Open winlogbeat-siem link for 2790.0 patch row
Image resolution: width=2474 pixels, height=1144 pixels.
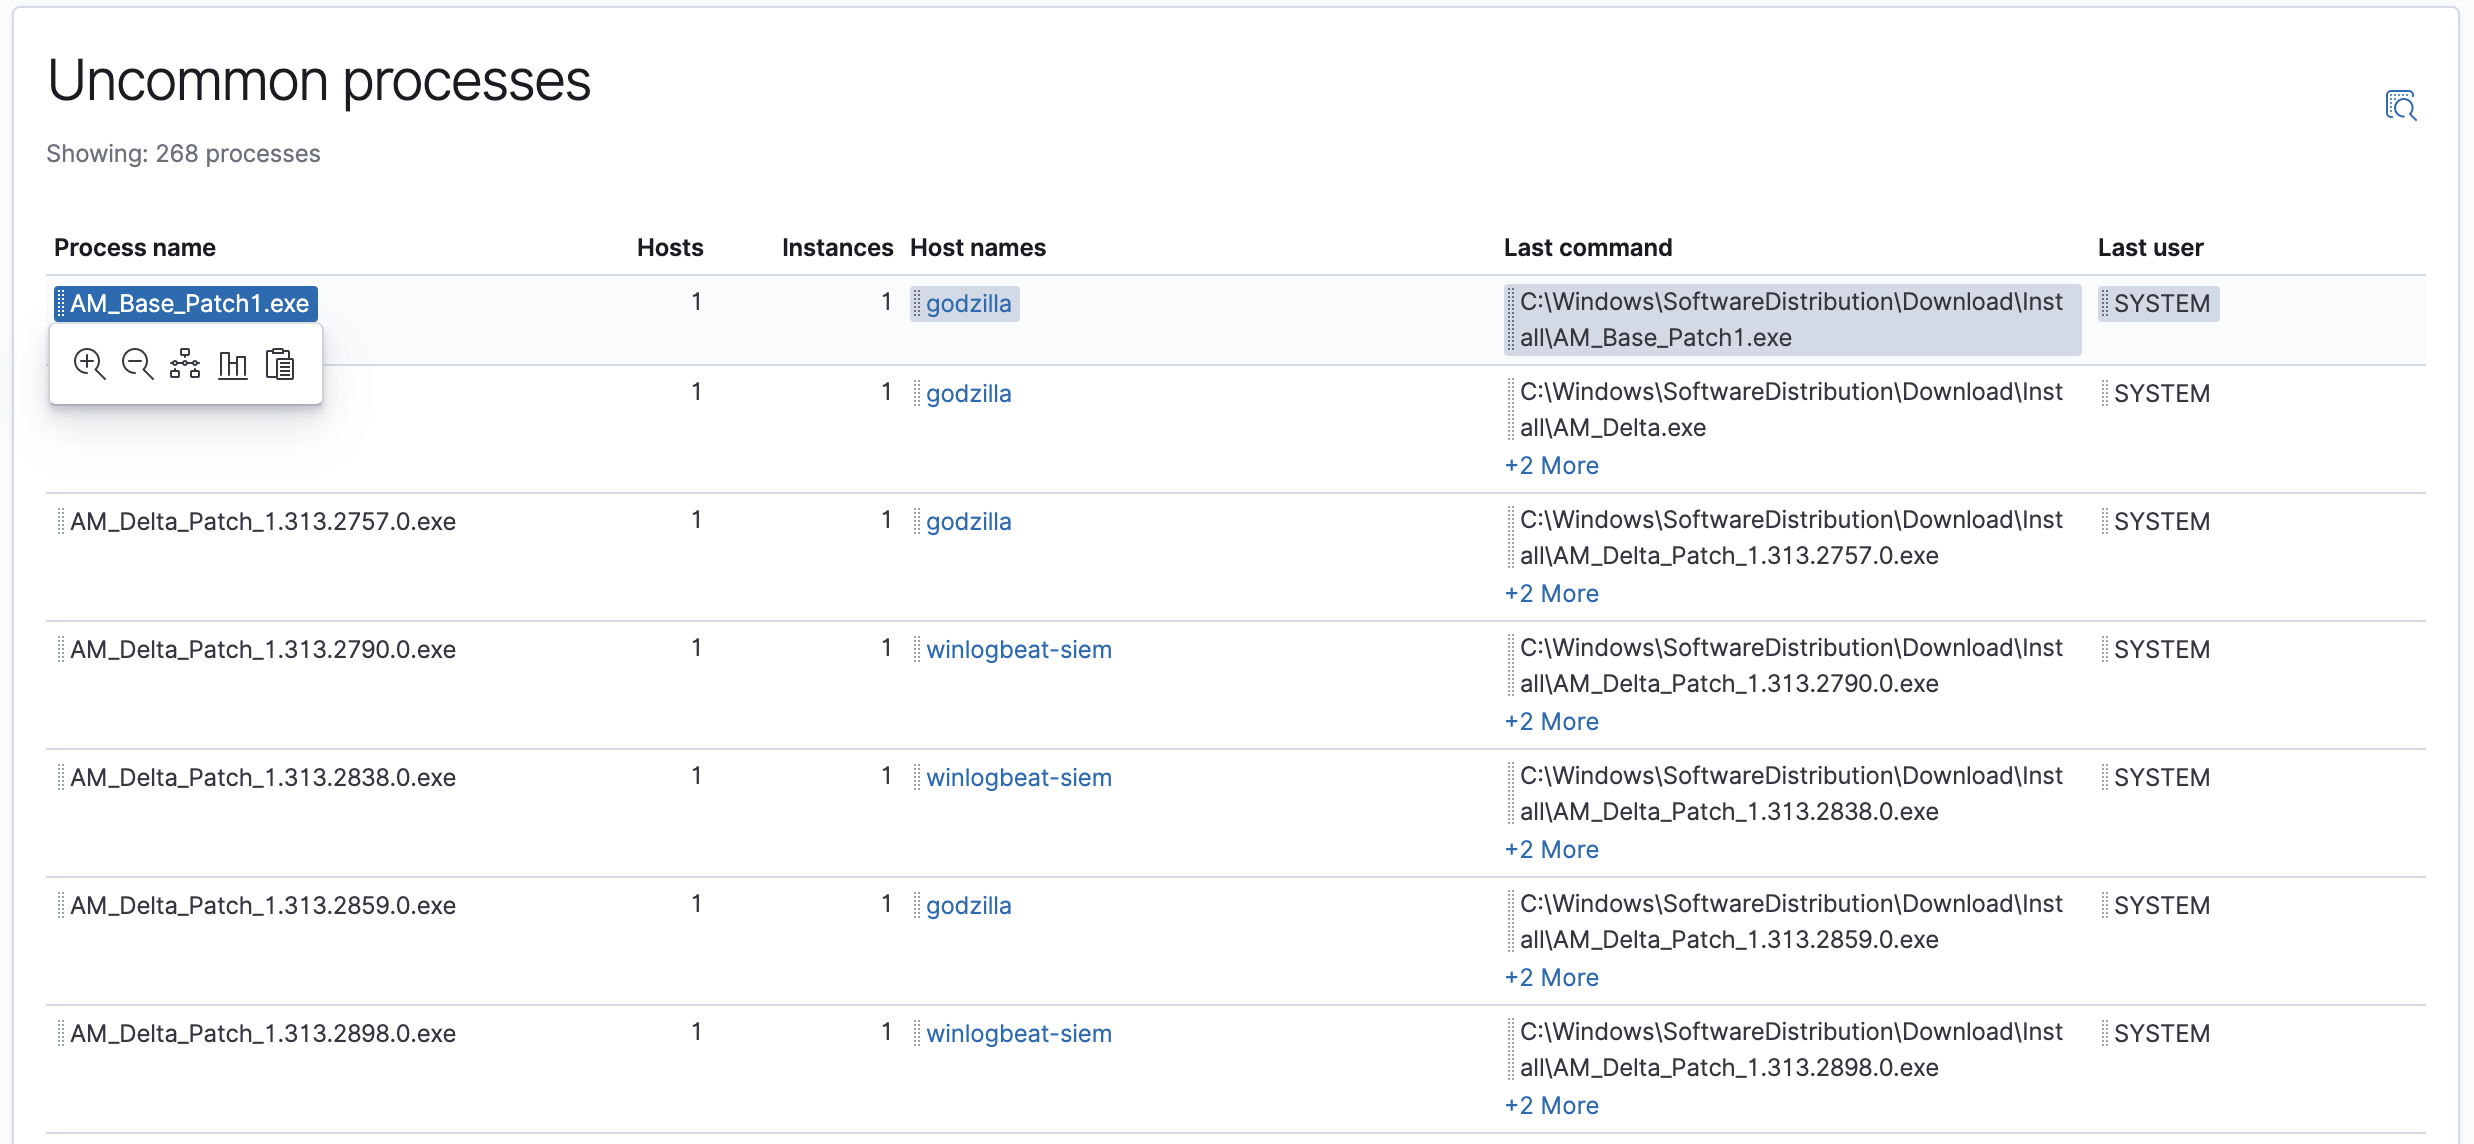[x=1018, y=650]
